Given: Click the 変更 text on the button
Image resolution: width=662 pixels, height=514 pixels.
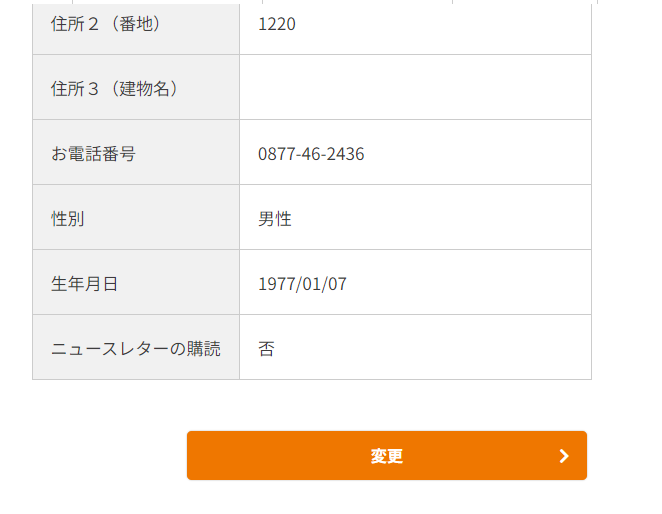Looking at the screenshot, I should coord(386,456).
